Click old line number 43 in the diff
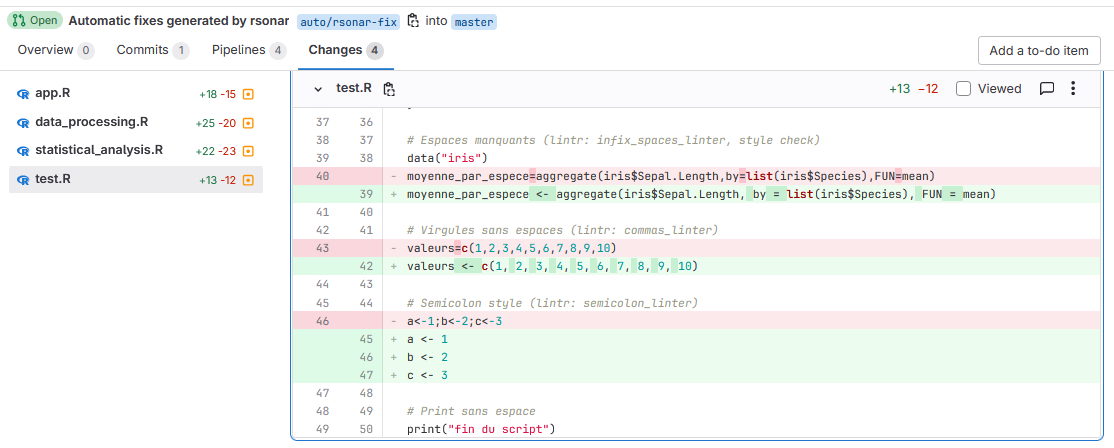This screenshot has height=448, width=1114. 323,248
